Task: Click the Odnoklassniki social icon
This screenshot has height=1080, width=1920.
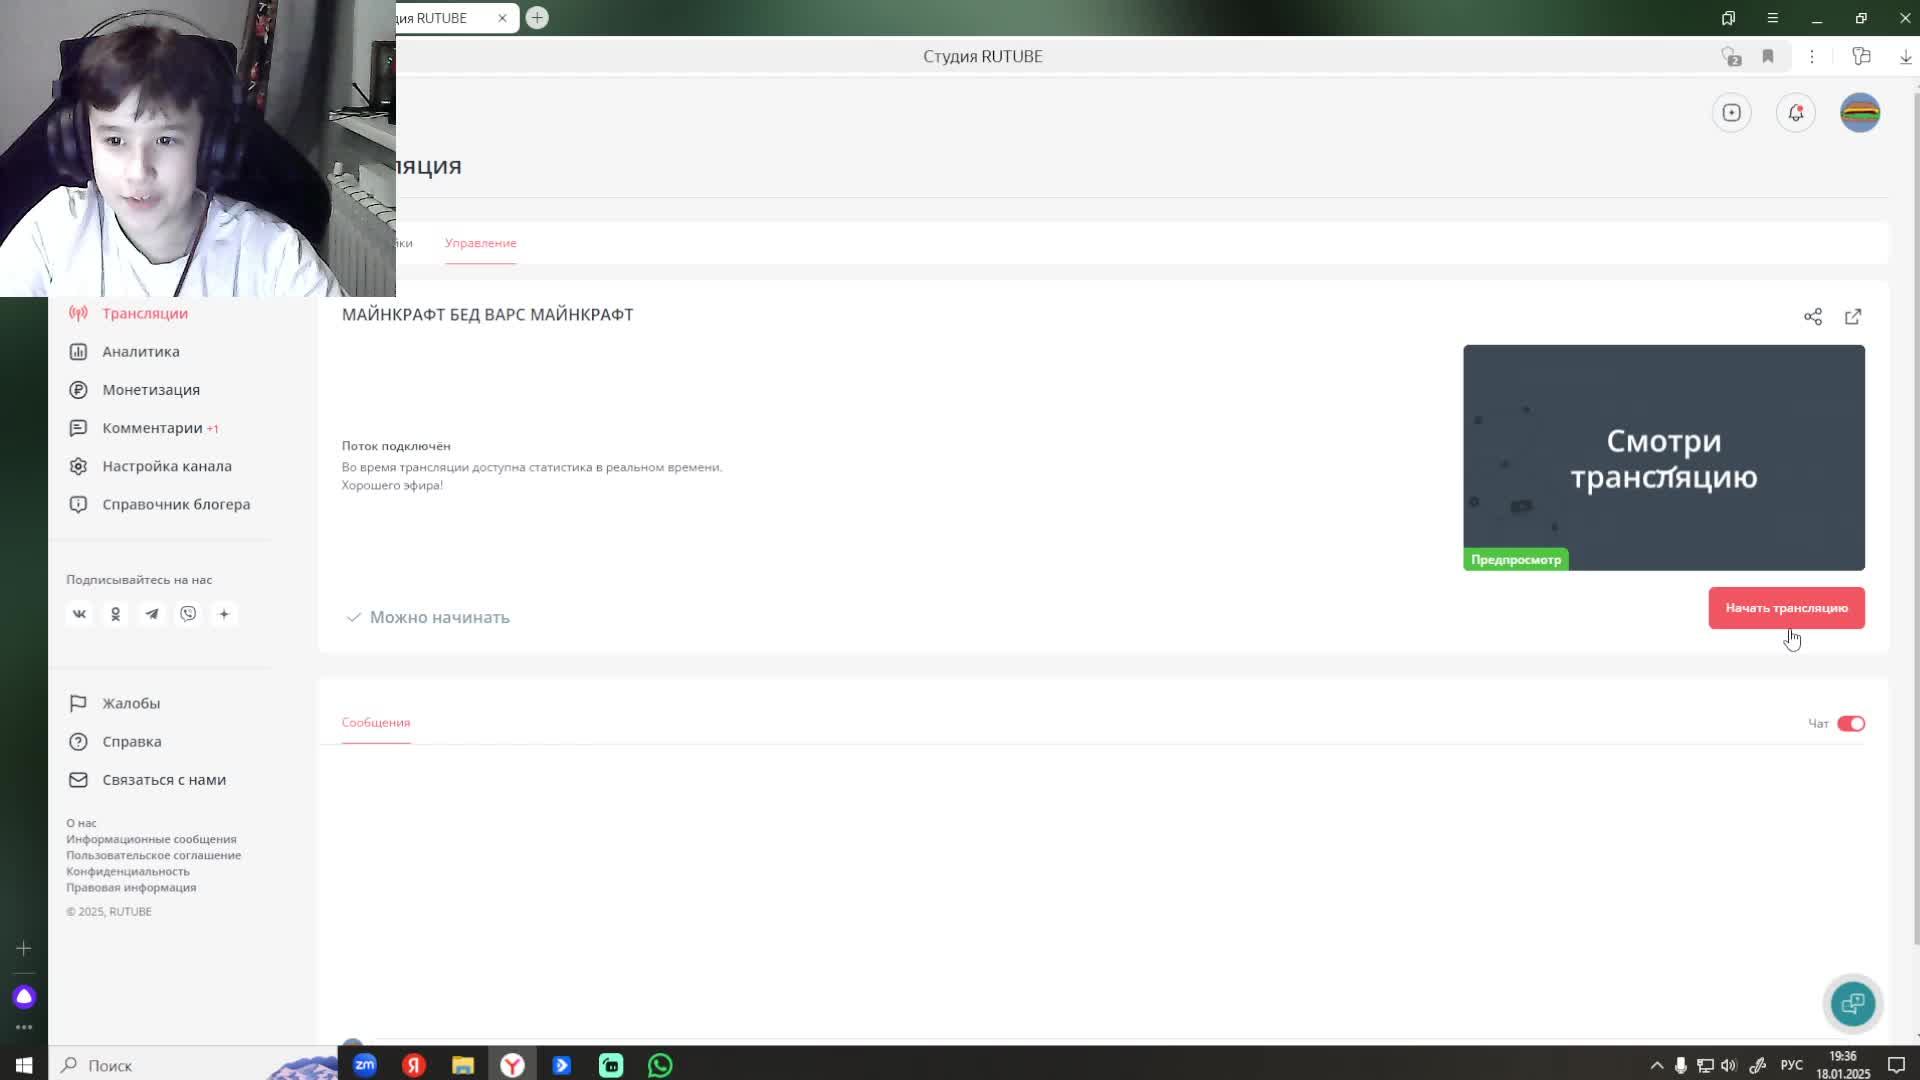Action: 115,614
